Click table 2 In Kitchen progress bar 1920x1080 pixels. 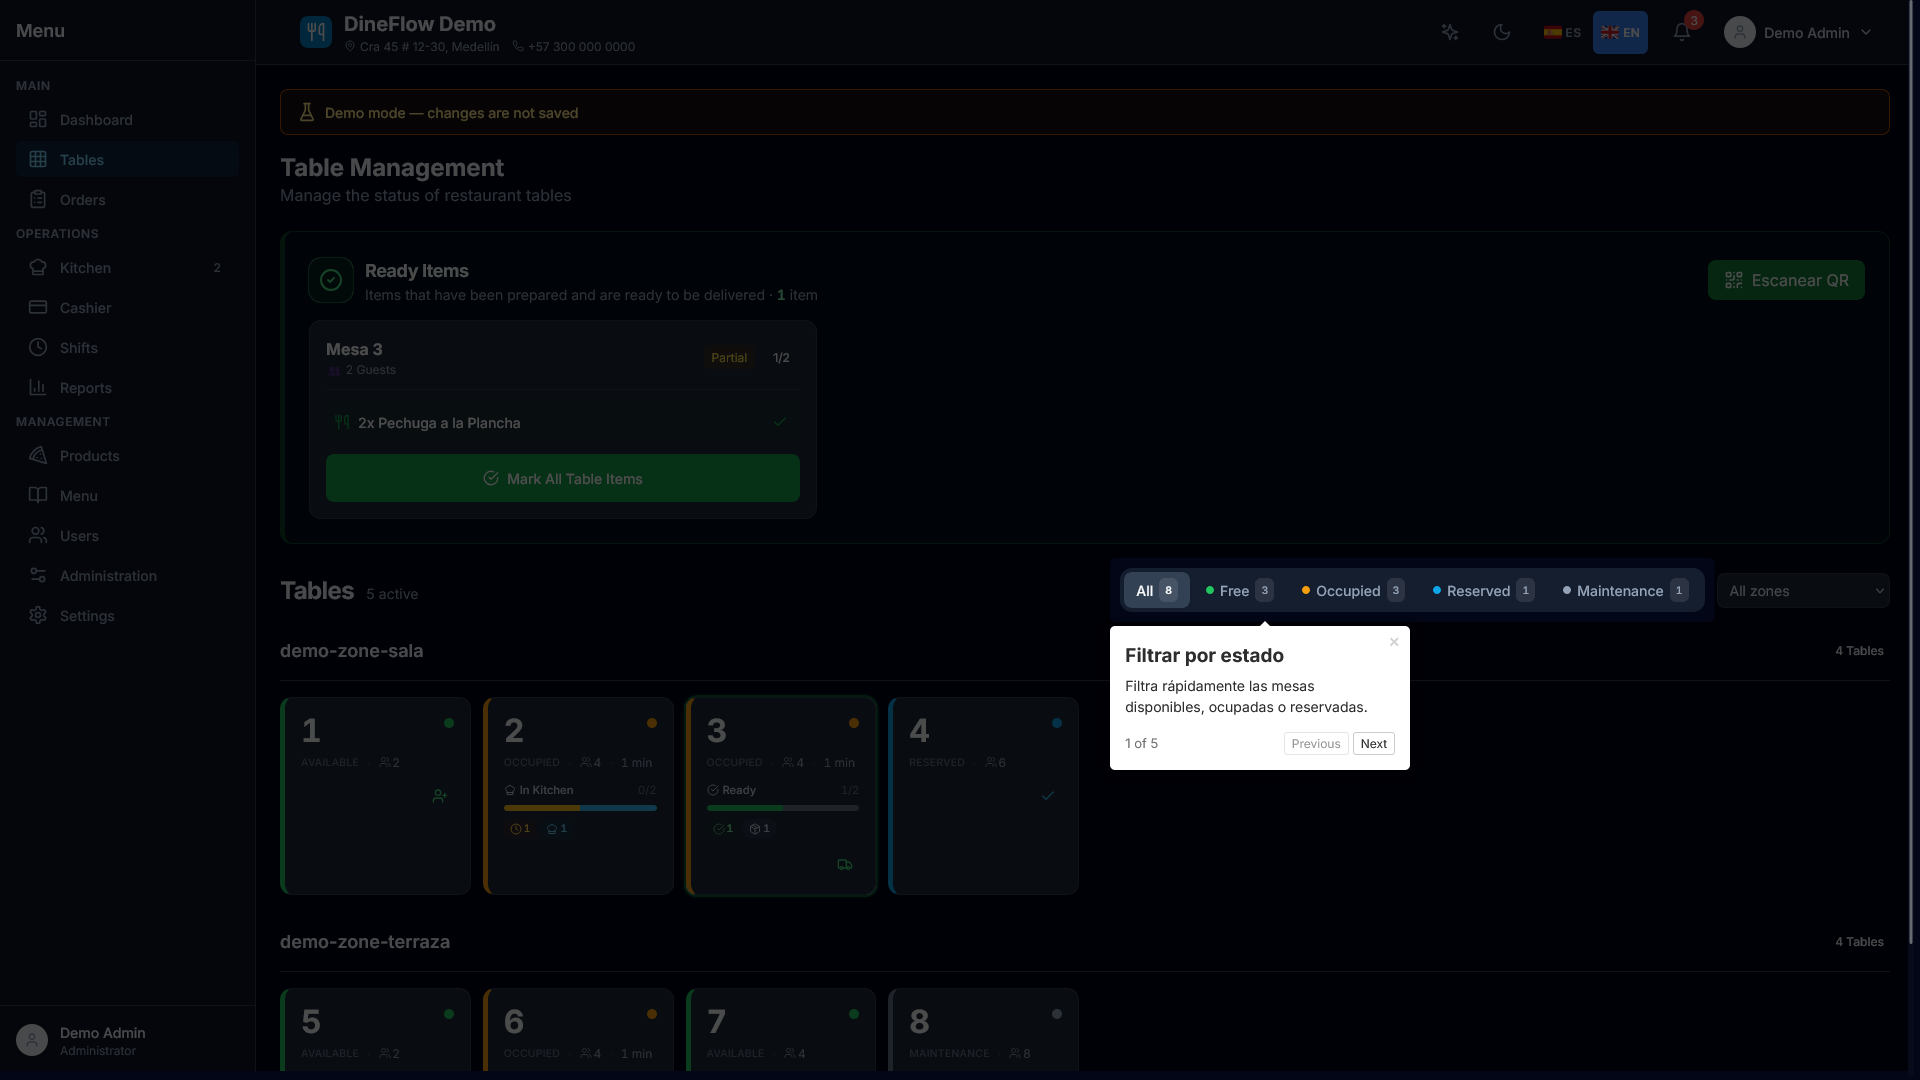[x=580, y=808]
